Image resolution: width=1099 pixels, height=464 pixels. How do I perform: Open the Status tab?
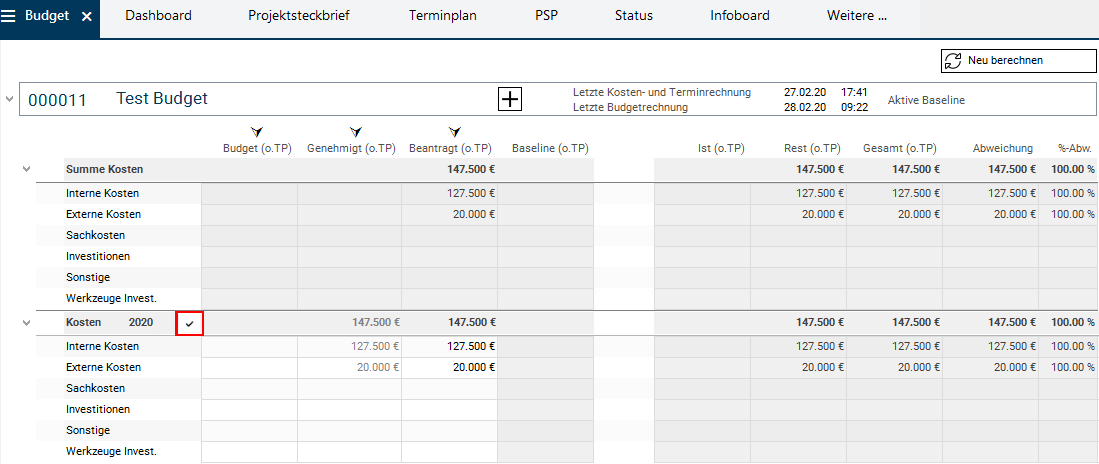pyautogui.click(x=633, y=16)
